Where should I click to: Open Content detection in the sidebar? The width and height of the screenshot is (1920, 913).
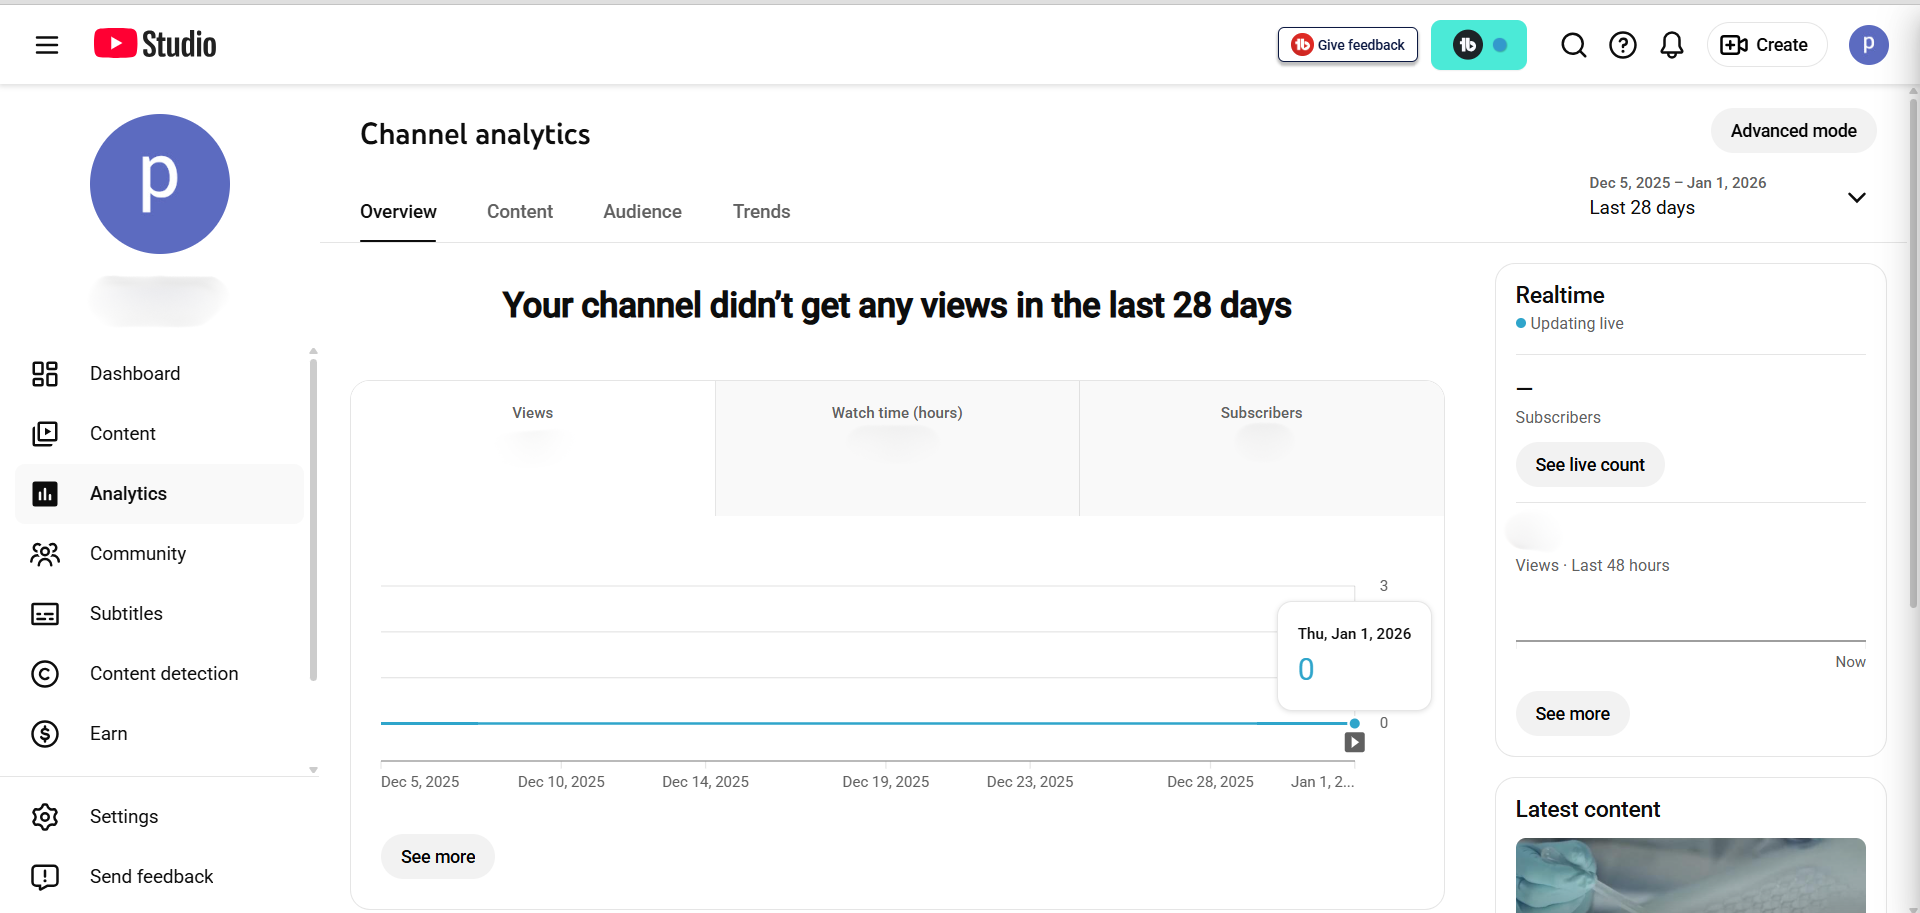coord(160,674)
